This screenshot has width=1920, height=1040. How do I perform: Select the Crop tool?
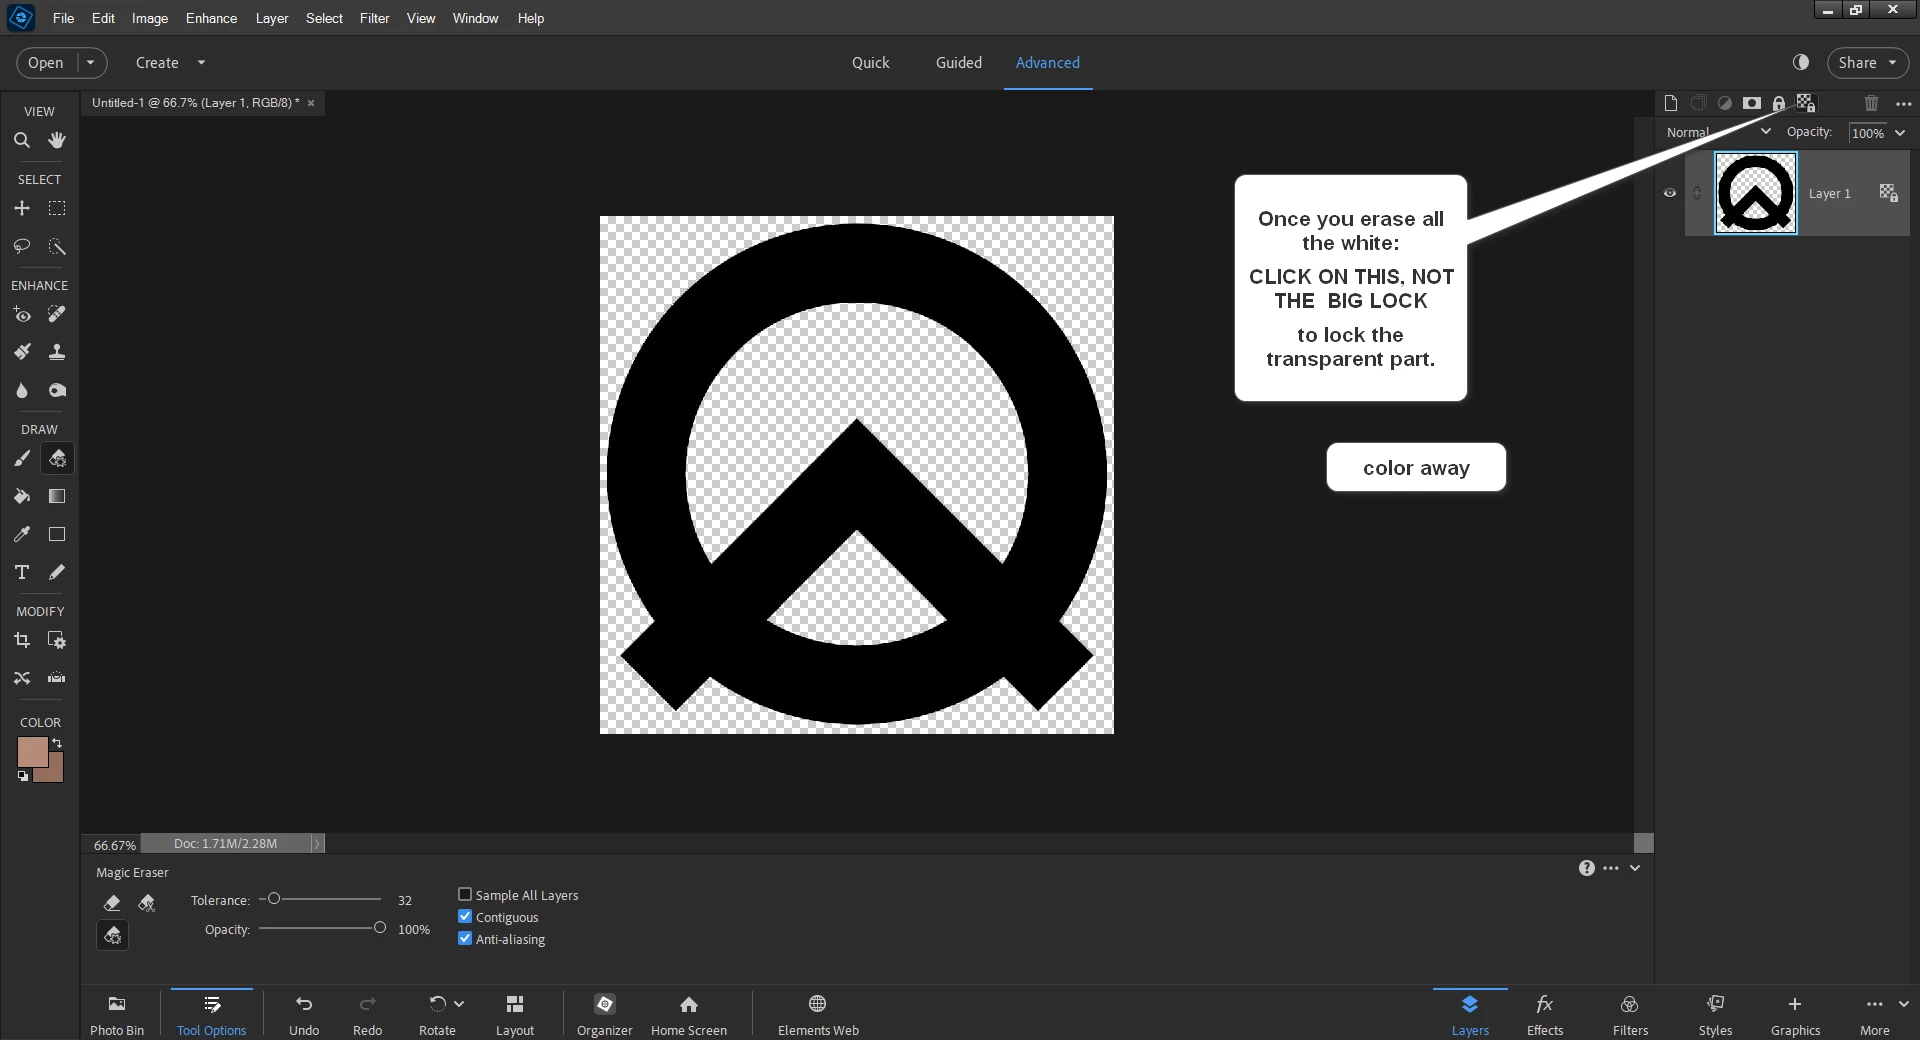21,640
